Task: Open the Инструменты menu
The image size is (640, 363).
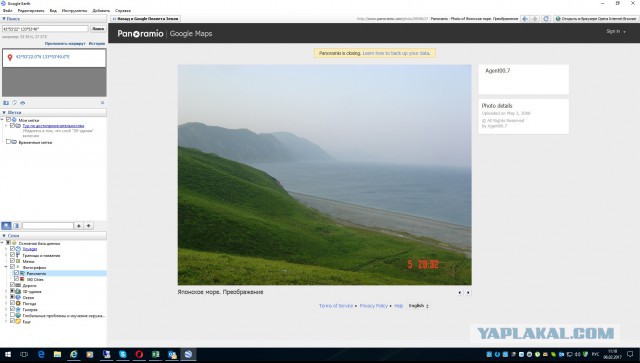Action: tap(74, 11)
